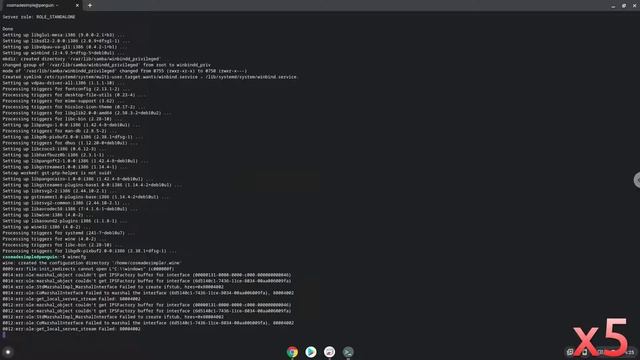Click the 'Setting up wine32:i386' line
Screen dimensions: 640x360
click(x=48, y=227)
